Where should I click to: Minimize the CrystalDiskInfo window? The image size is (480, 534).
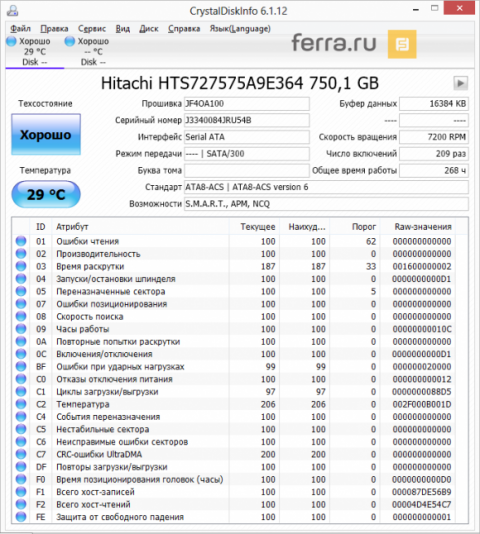416,9
